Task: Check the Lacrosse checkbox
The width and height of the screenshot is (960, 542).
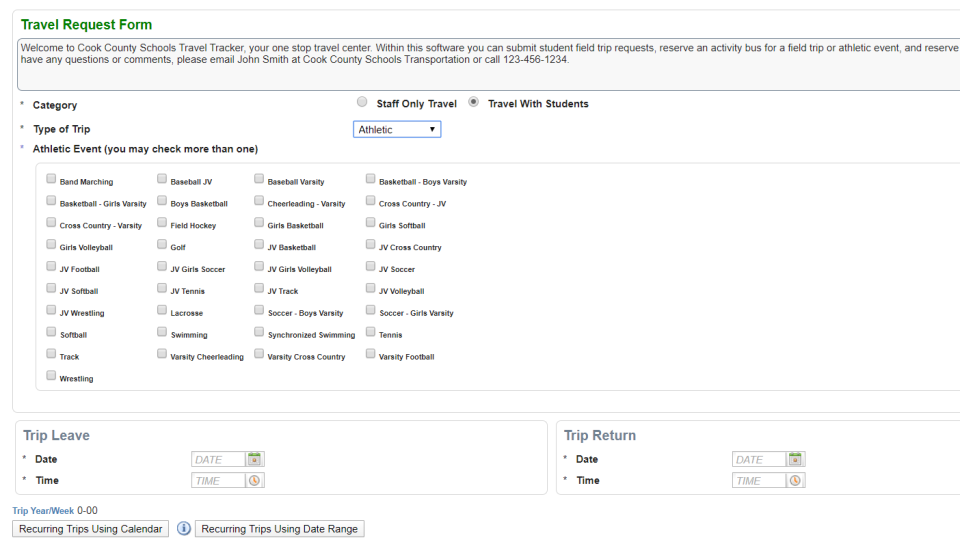Action: [x=162, y=310]
